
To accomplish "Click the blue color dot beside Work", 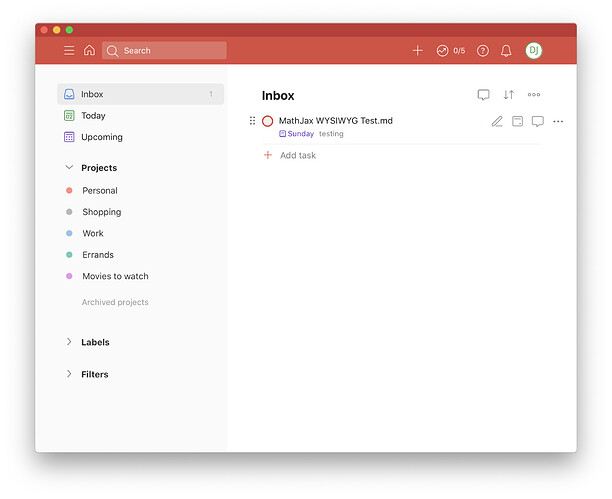I will (x=69, y=233).
